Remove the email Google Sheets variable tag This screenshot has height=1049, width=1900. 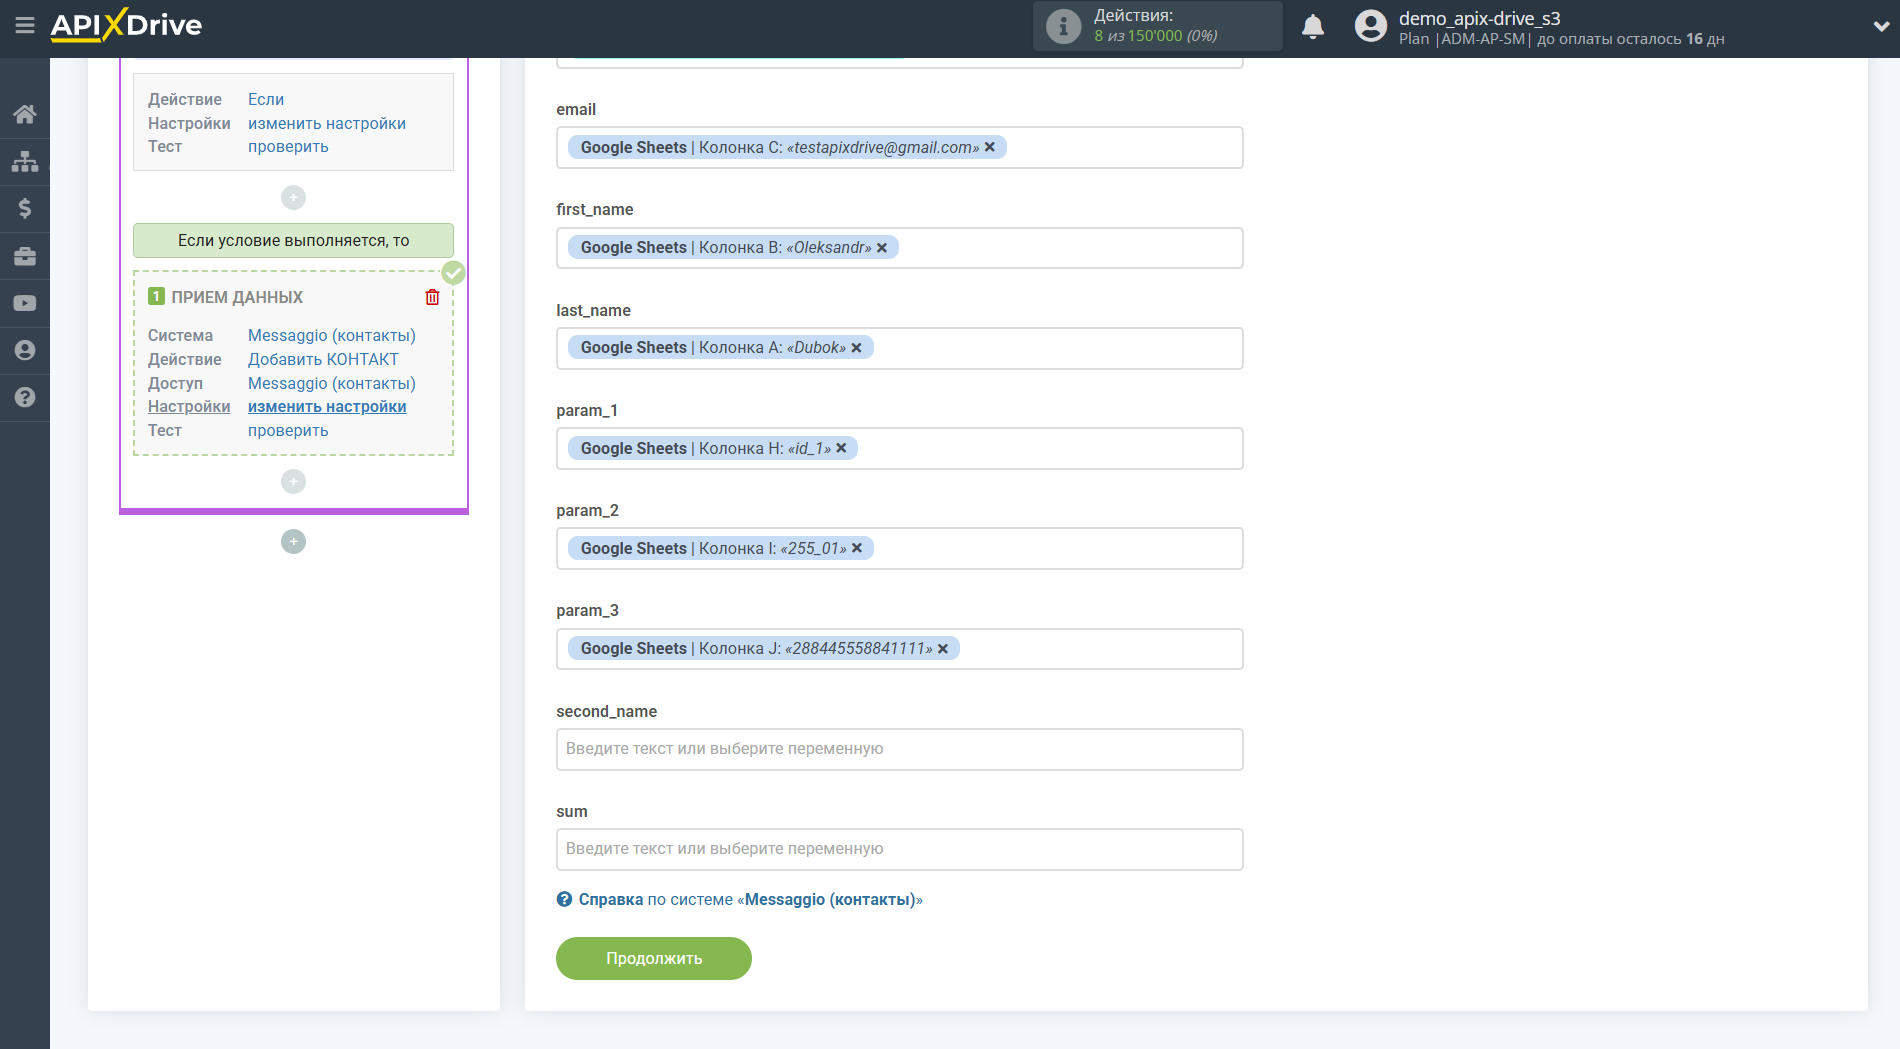tap(990, 147)
